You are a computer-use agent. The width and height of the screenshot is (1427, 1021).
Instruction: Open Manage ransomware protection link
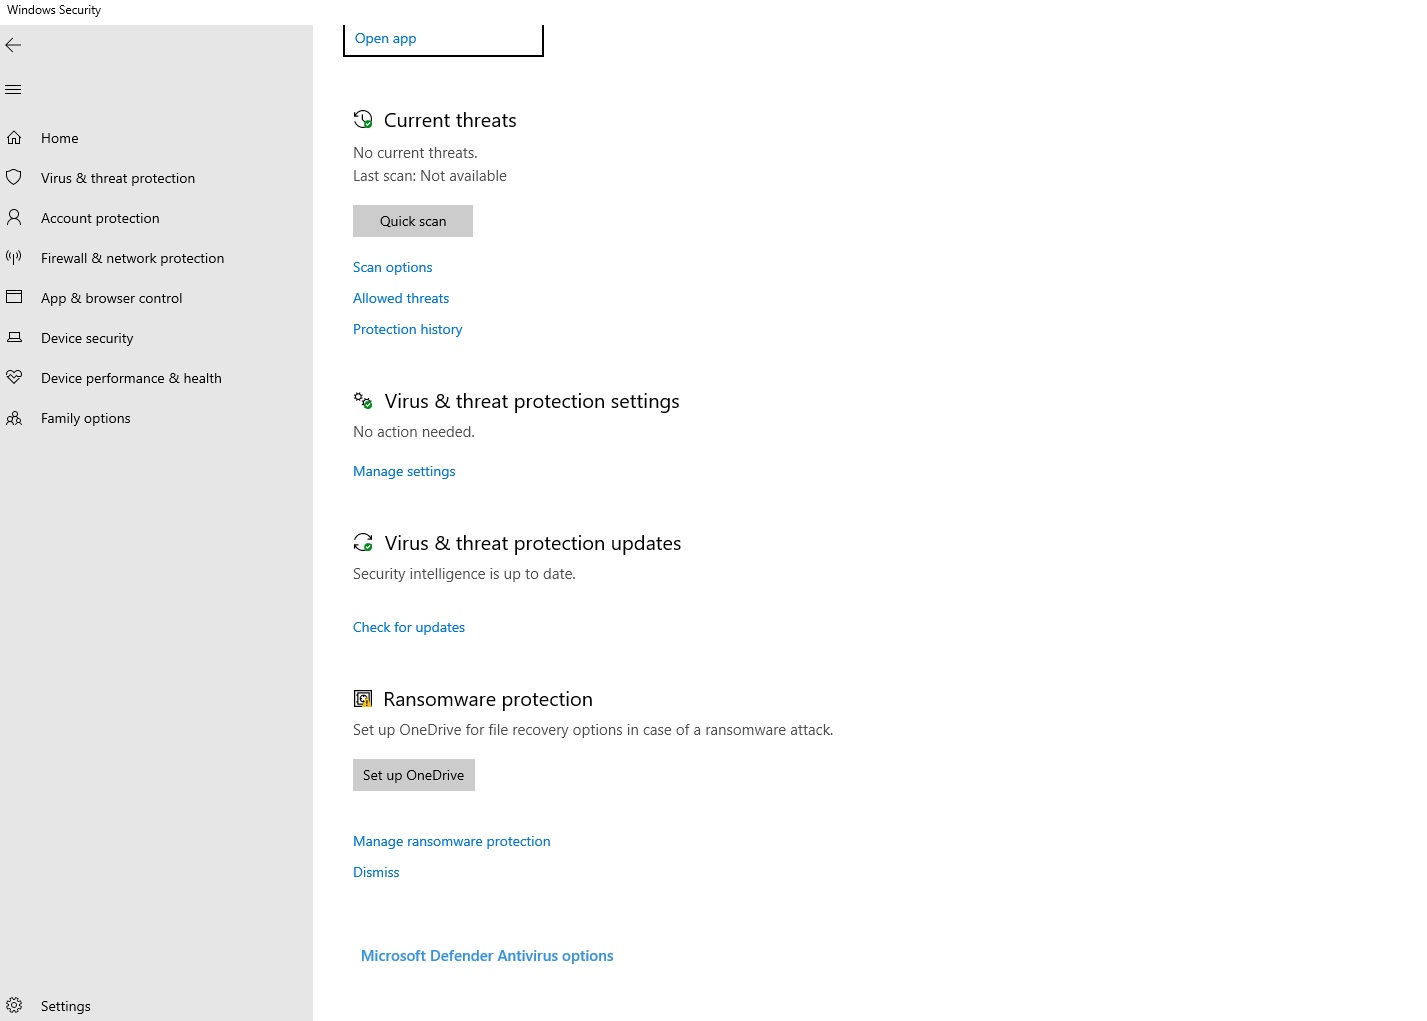(x=452, y=841)
